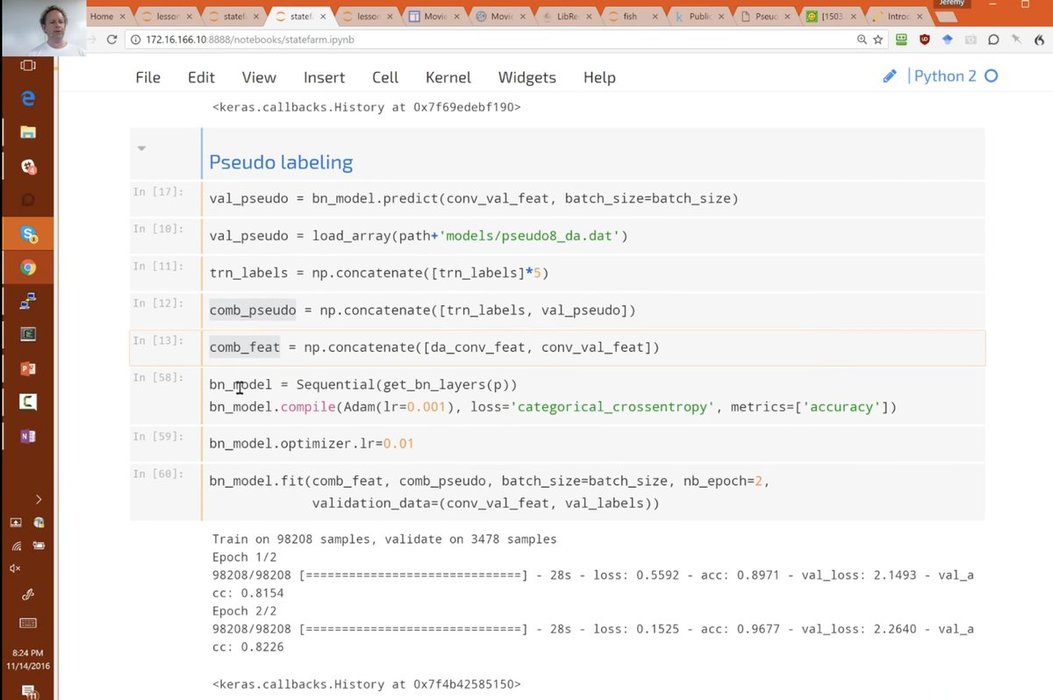Open Microsoft Edge from the taskbar
Viewport: 1053px width, 700px height.
tap(28, 98)
